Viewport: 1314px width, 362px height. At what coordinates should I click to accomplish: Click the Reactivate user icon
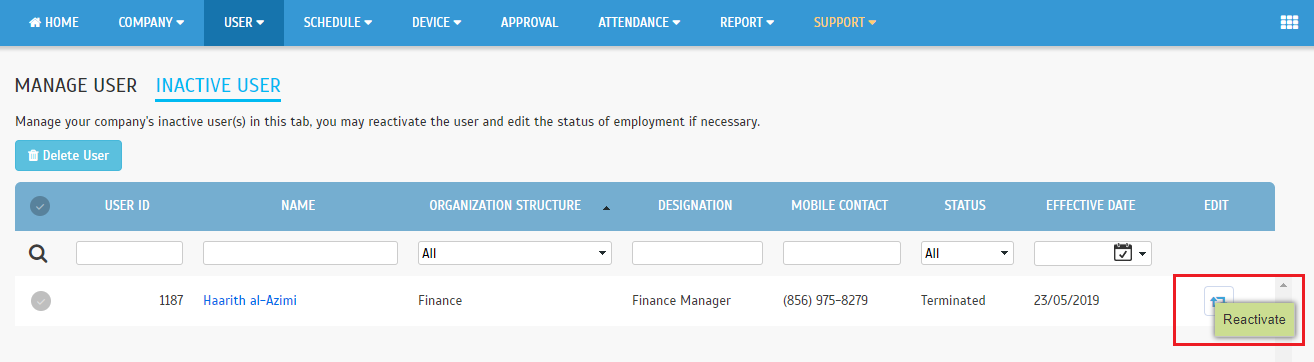(x=1218, y=299)
